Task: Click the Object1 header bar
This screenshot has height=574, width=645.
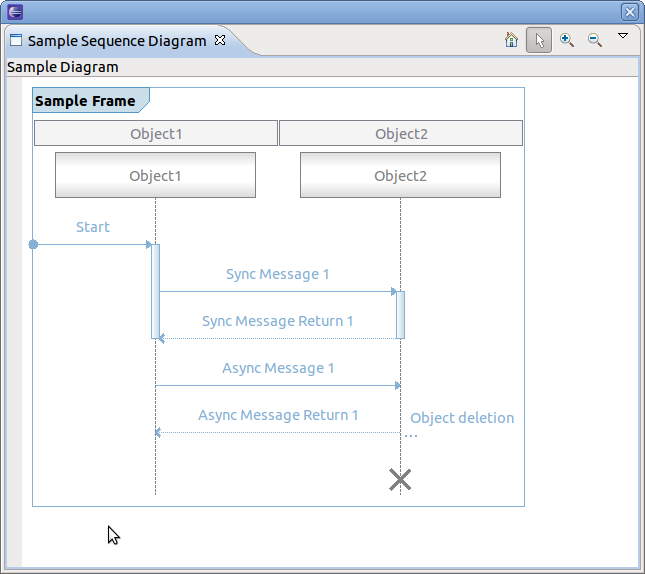Action: (156, 134)
